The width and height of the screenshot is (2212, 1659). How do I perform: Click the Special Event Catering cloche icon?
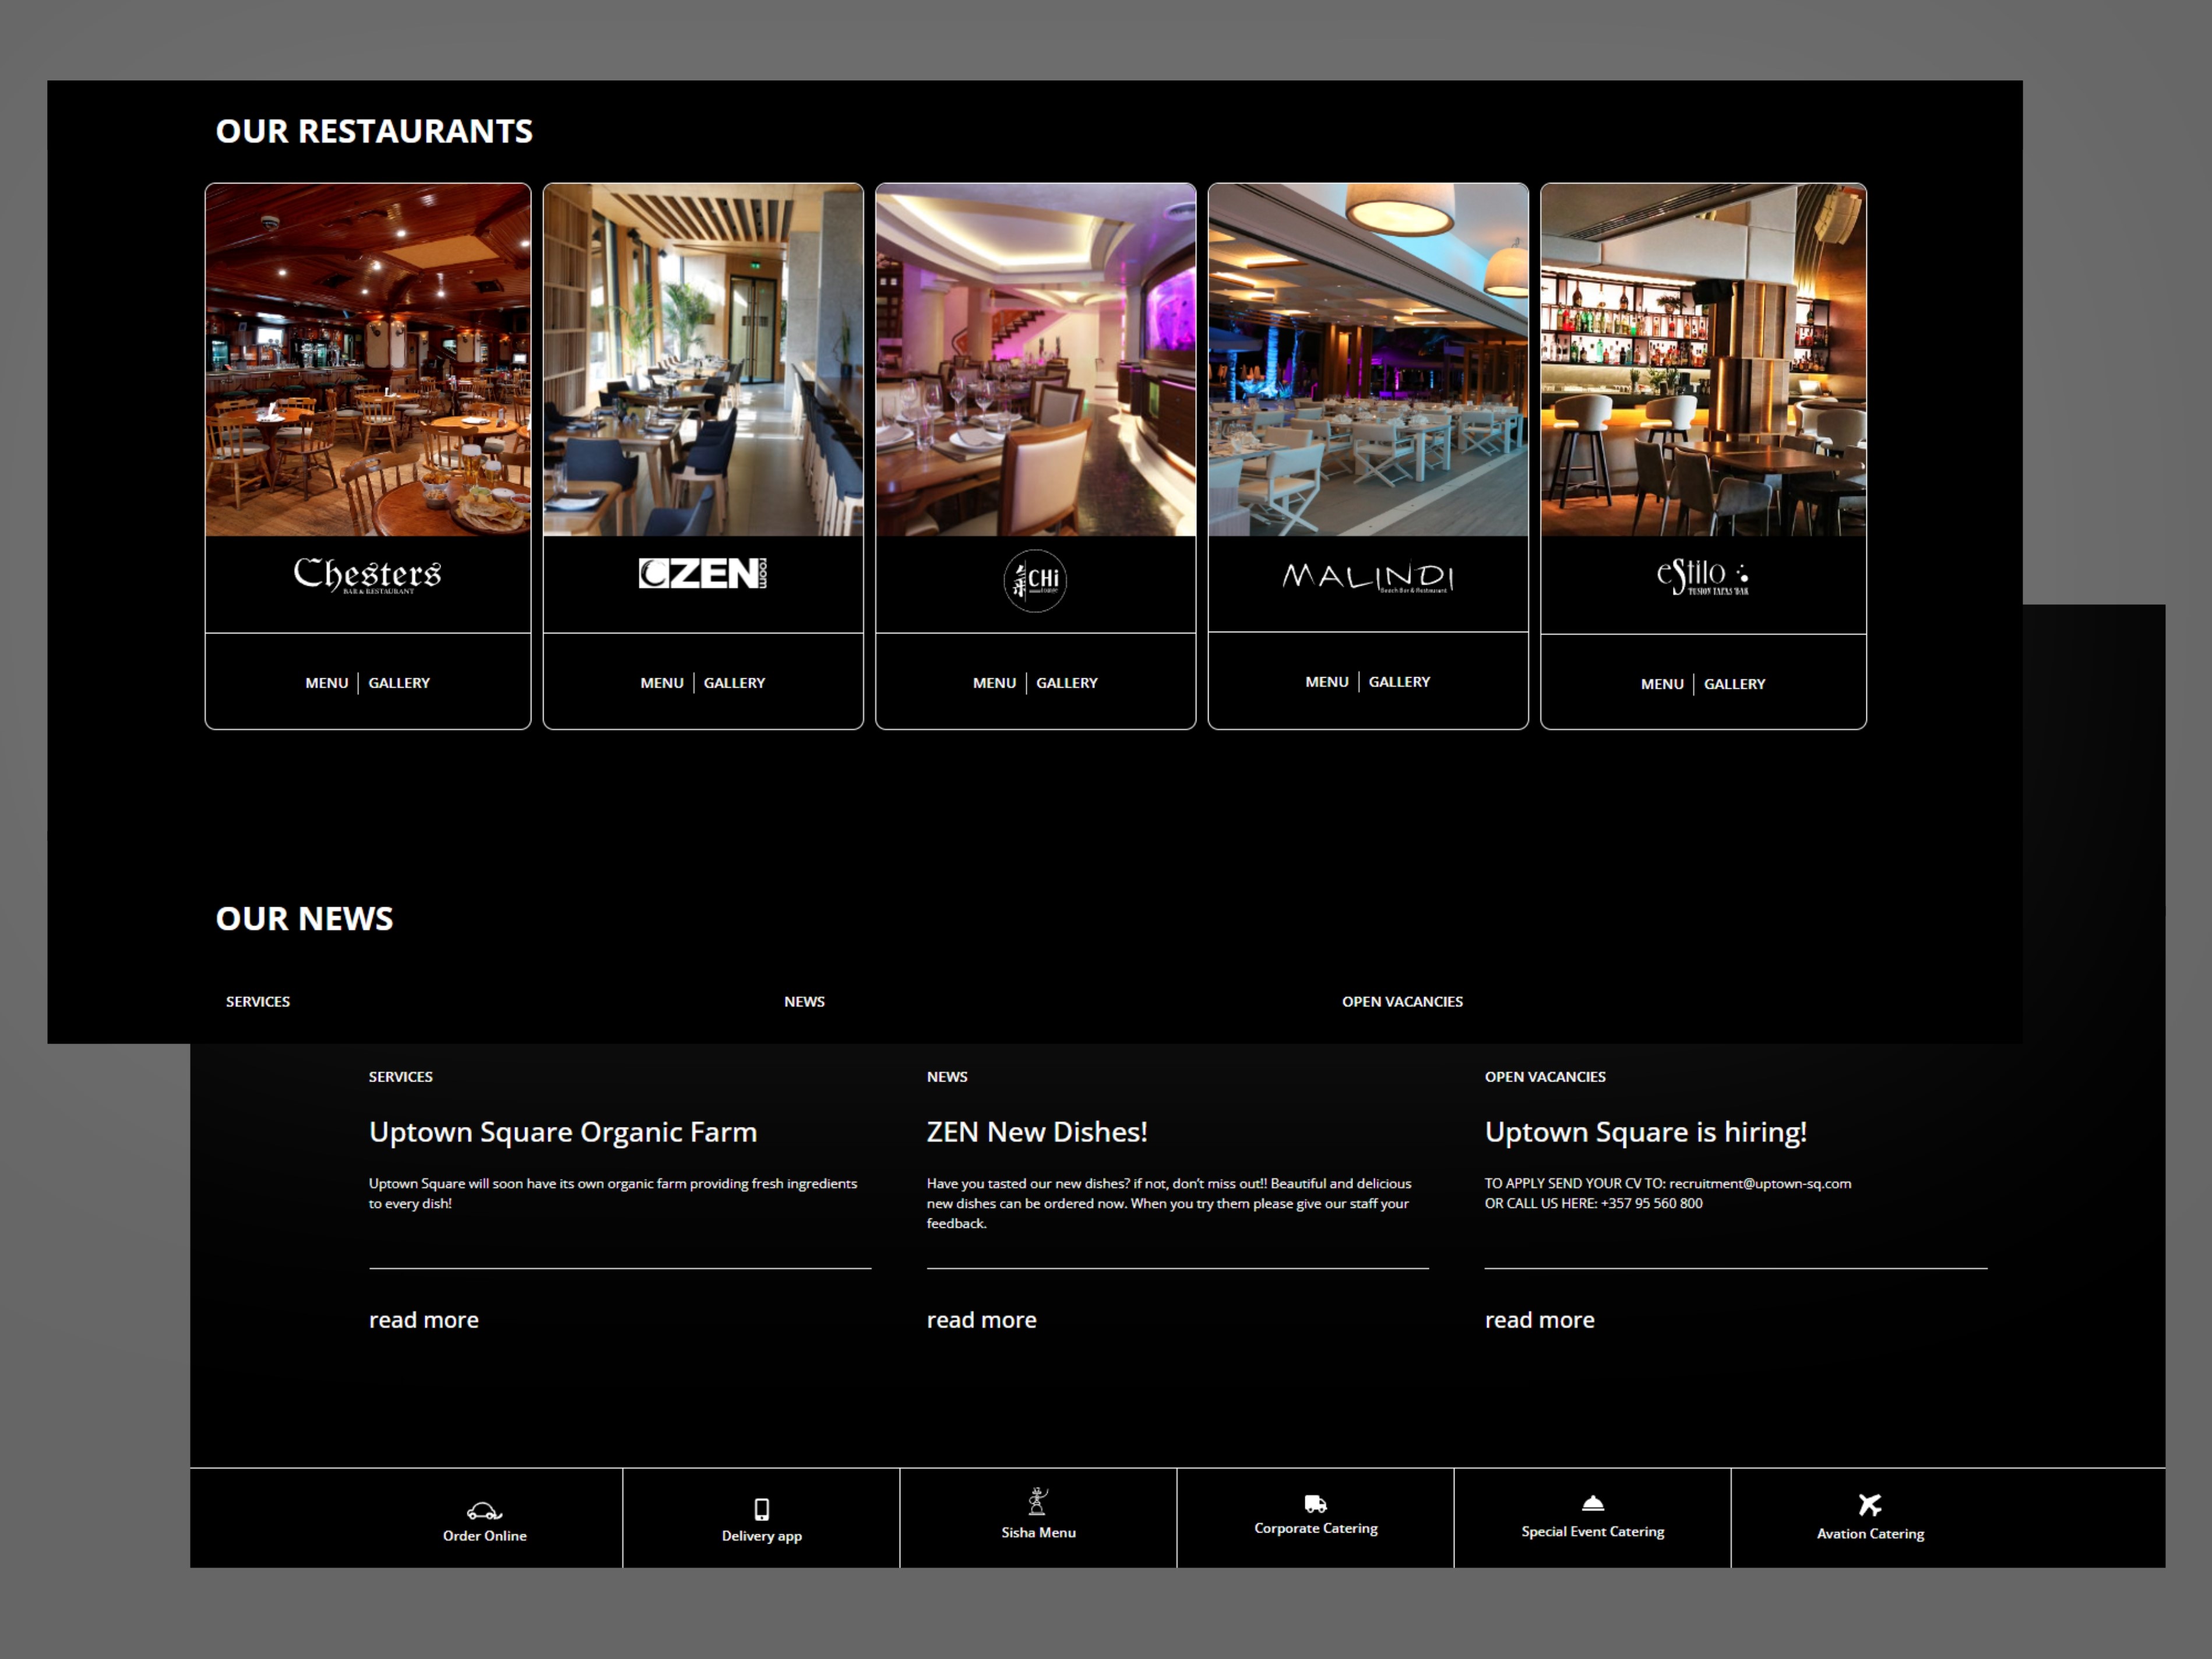[x=1592, y=1503]
